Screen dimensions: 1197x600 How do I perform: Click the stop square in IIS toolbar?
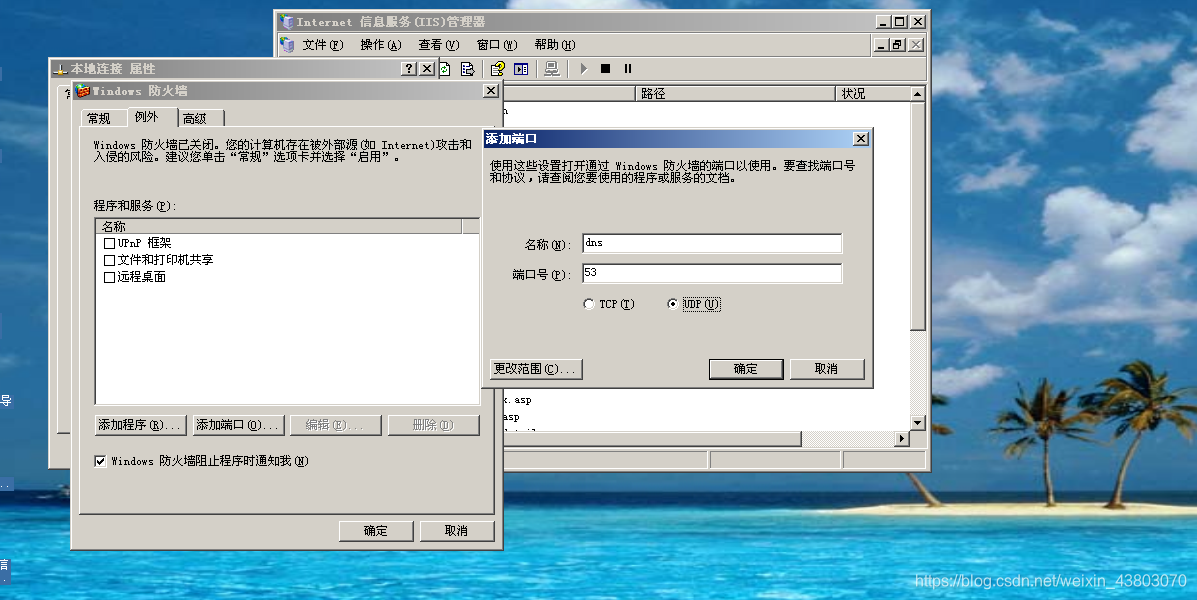(x=605, y=69)
